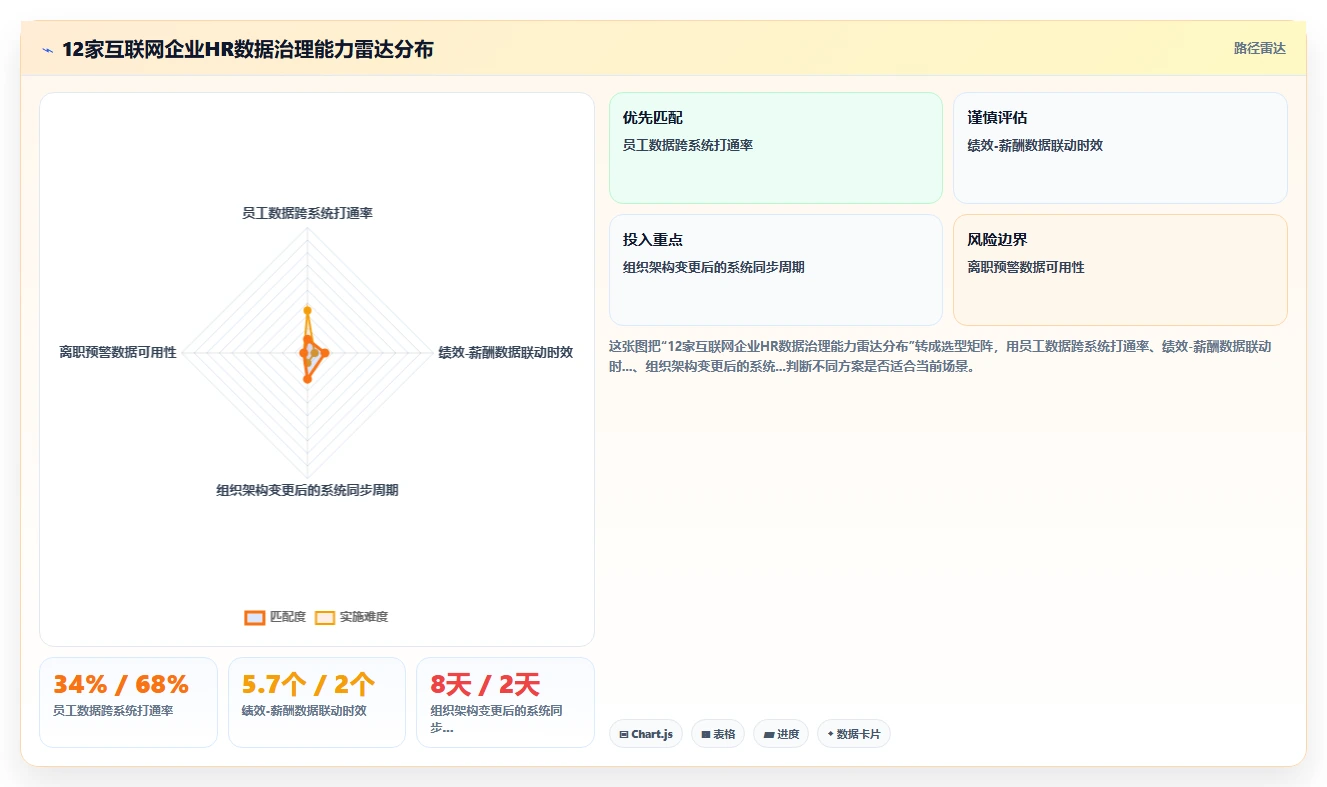The height and width of the screenshot is (787, 1327).
Task: Click the dashboard title 12家互联网企业HR数据治理能力雷达分布
Action: tap(248, 50)
